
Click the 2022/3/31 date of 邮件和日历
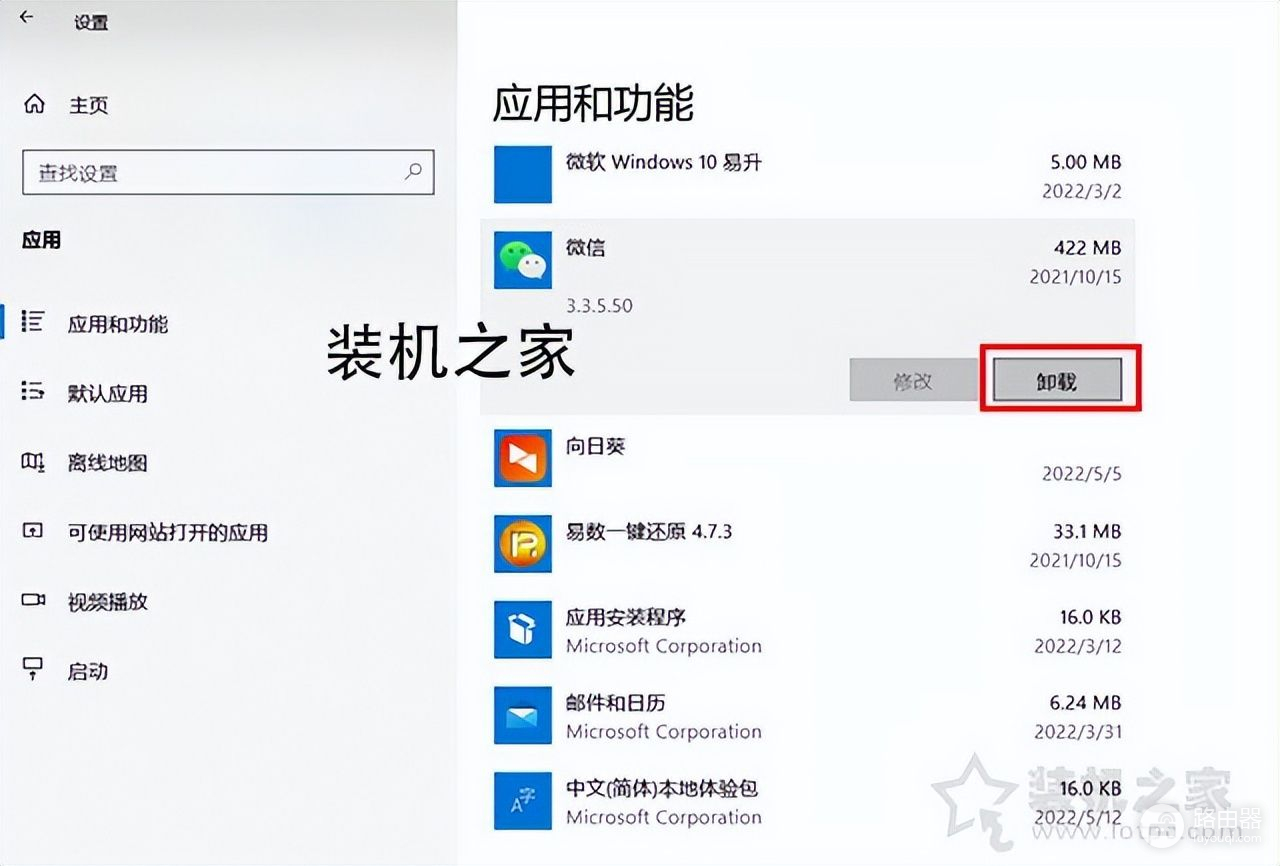click(x=1078, y=732)
